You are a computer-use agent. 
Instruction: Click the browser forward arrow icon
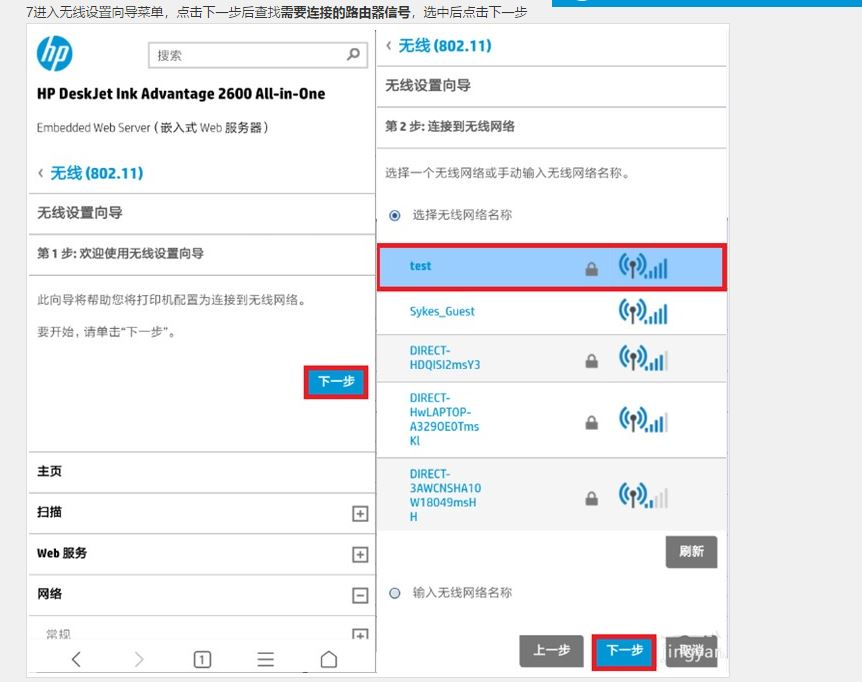click(x=139, y=659)
